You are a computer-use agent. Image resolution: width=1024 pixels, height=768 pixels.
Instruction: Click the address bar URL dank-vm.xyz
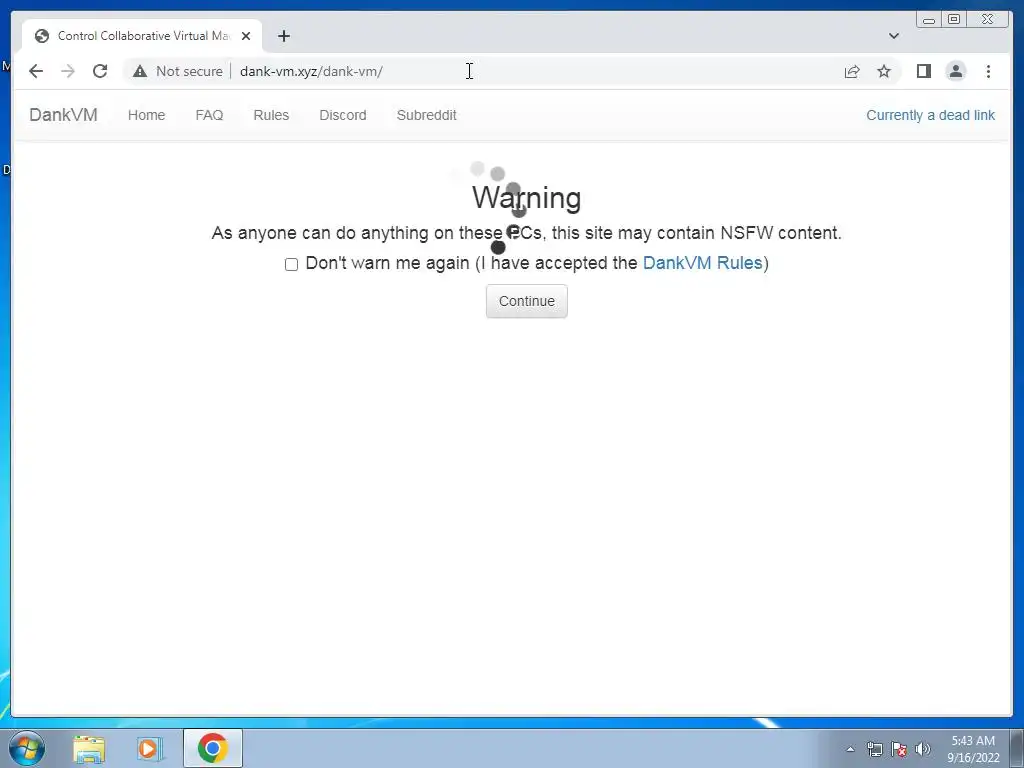click(x=311, y=71)
